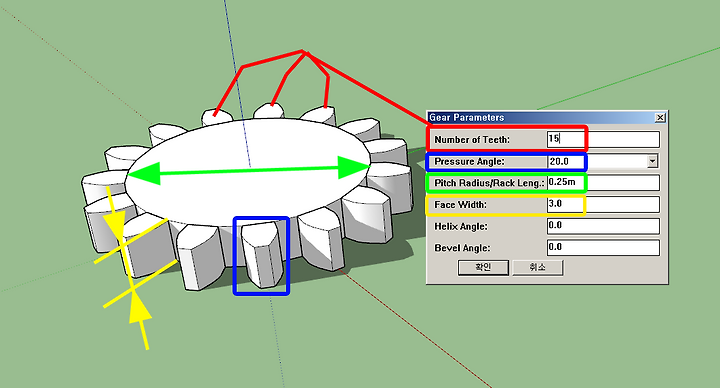
Task: Open the Pressure Angle dropdown arrow
Action: click(652, 161)
